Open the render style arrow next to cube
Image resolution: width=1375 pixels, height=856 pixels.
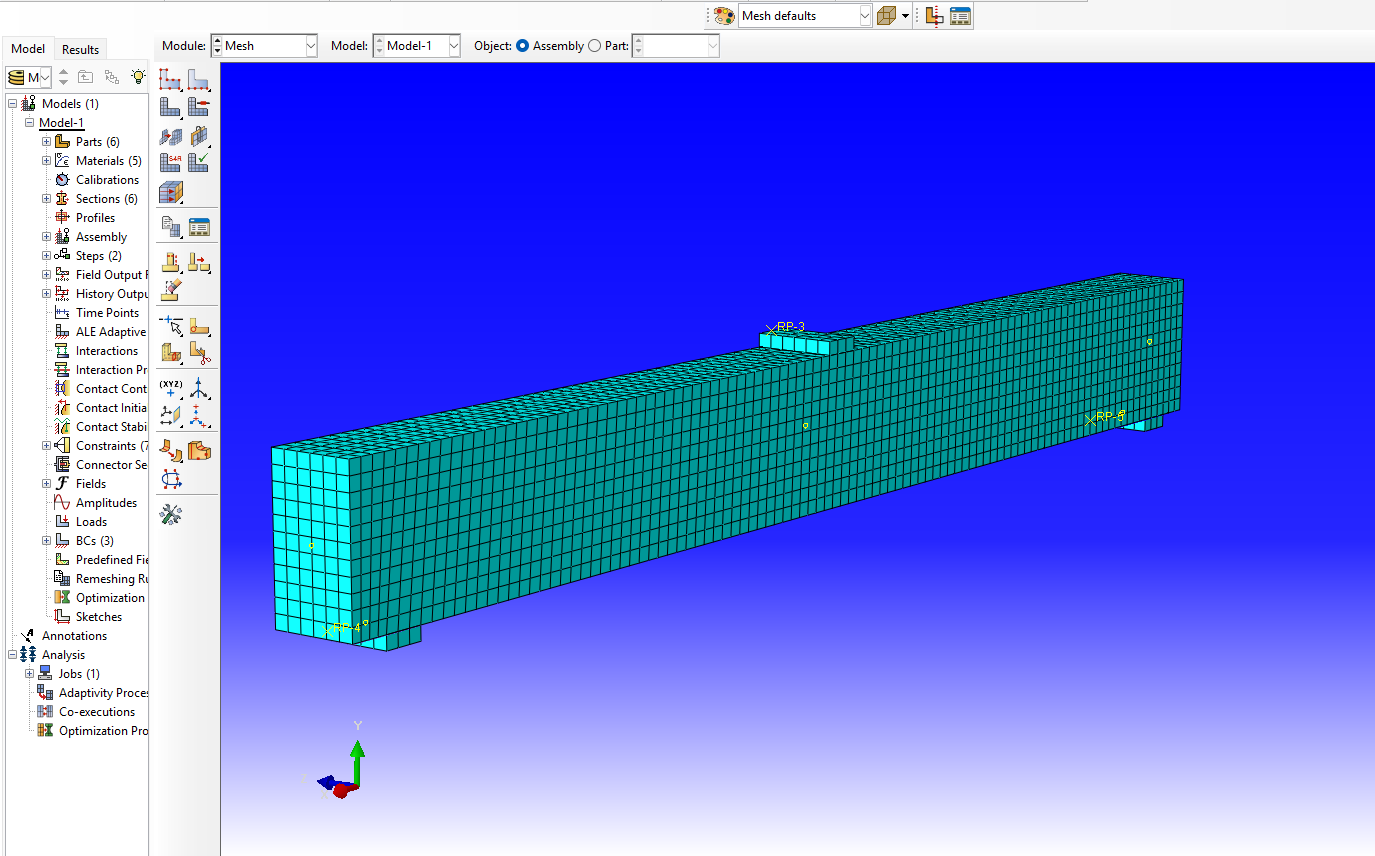pyautogui.click(x=905, y=16)
